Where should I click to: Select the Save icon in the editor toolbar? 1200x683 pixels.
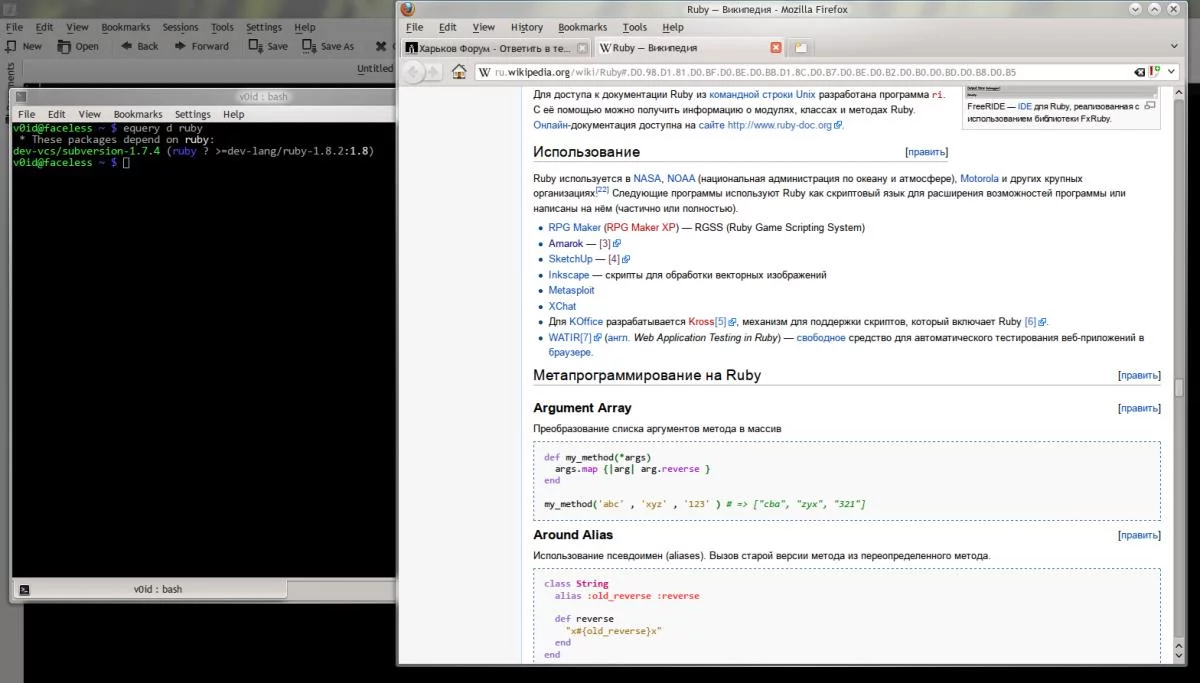point(252,46)
